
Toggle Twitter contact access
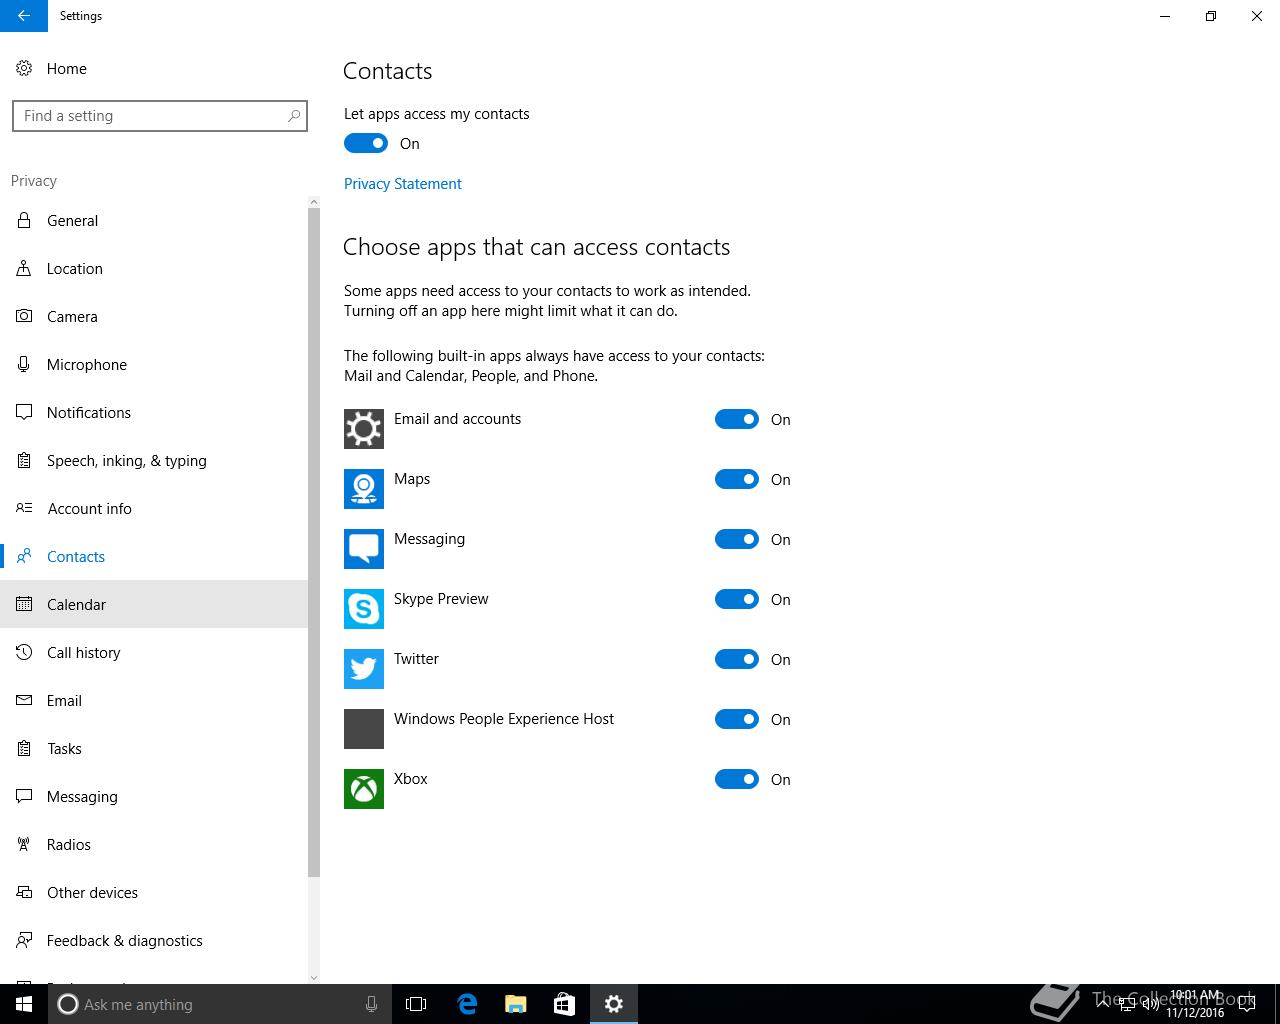tap(737, 659)
